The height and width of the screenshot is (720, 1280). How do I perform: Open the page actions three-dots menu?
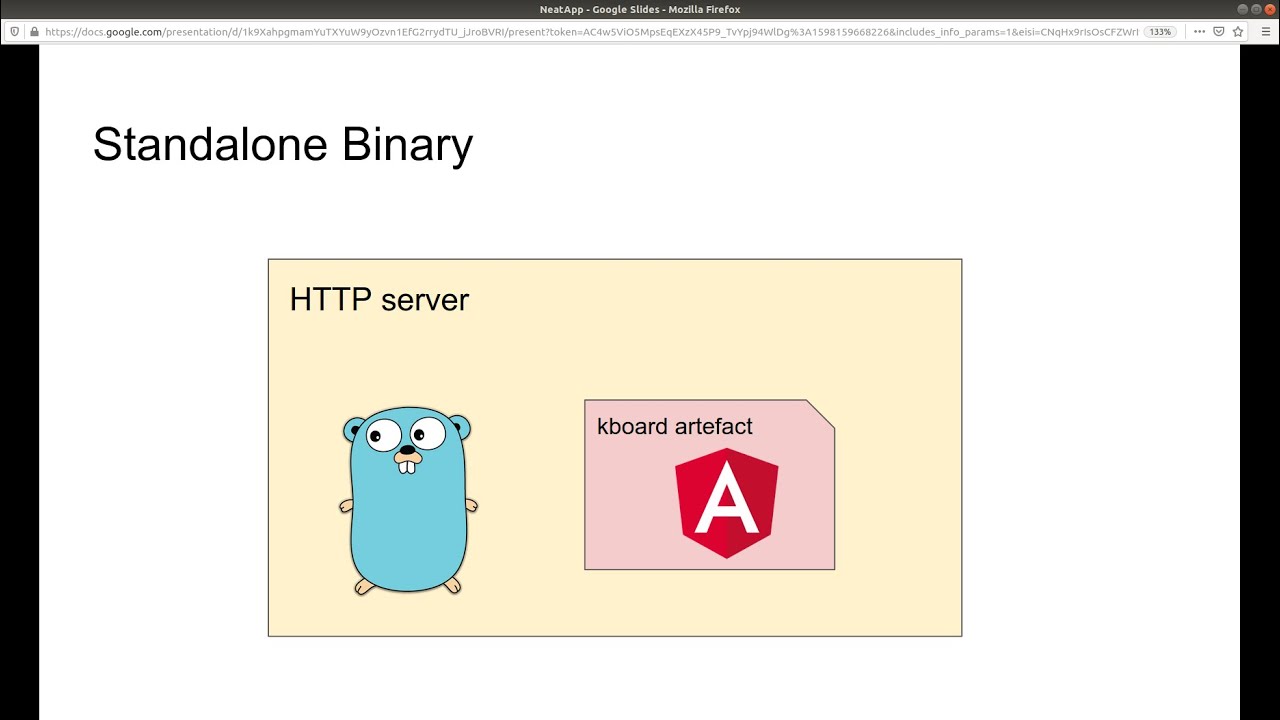pos(1199,32)
